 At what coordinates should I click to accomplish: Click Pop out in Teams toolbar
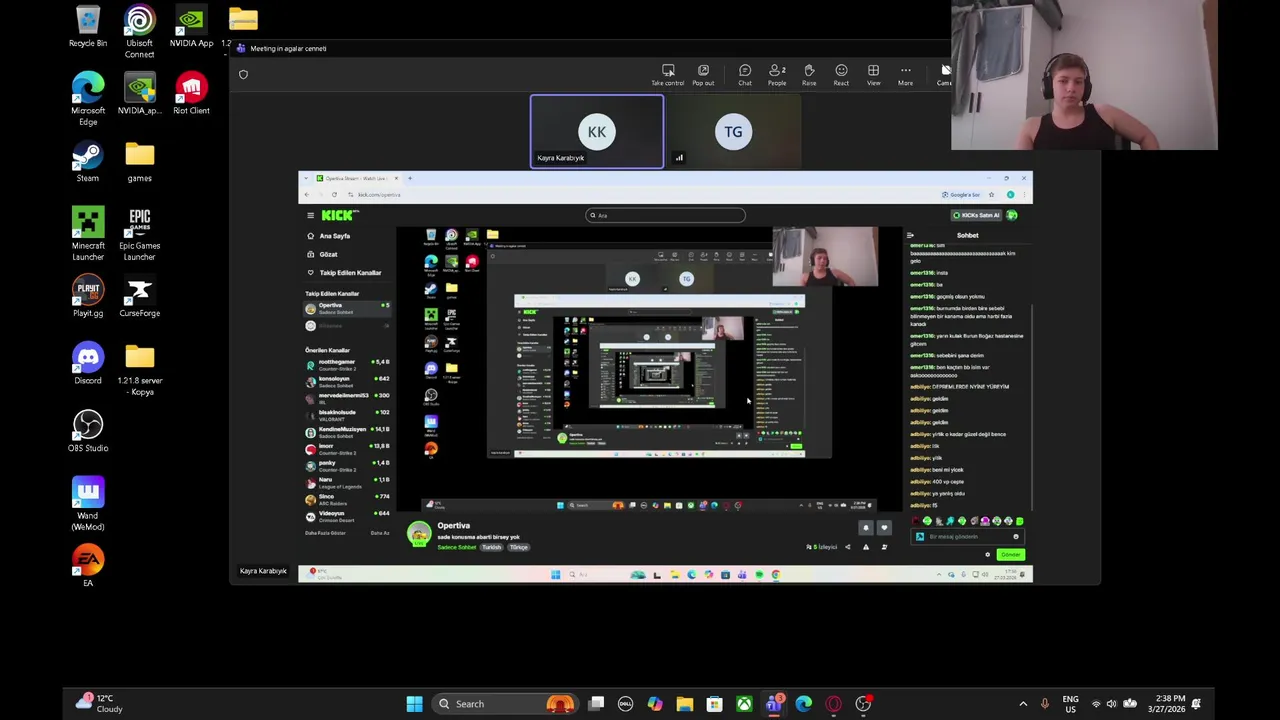click(703, 75)
